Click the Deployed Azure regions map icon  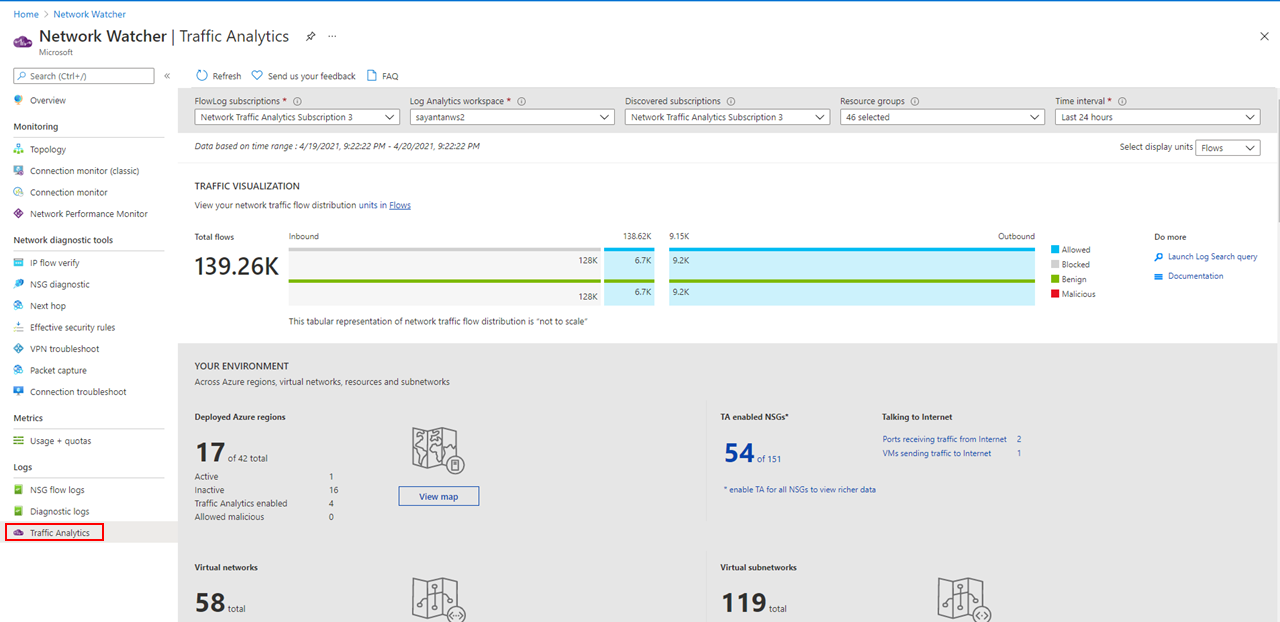click(438, 449)
